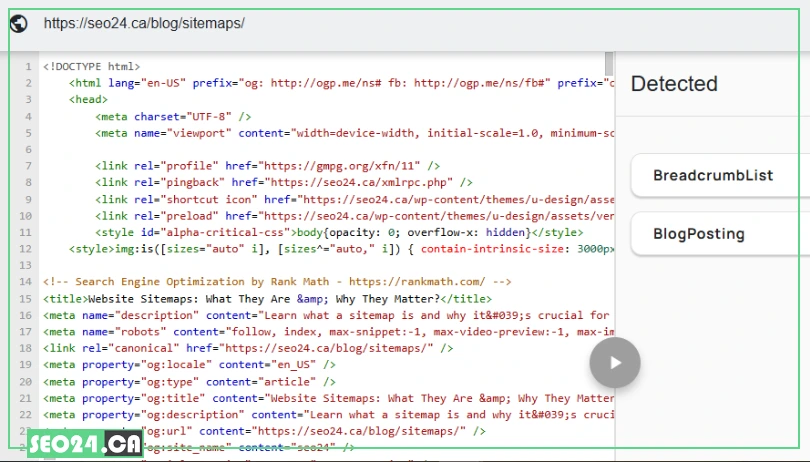Open the BlogPosting detected item

[720, 234]
